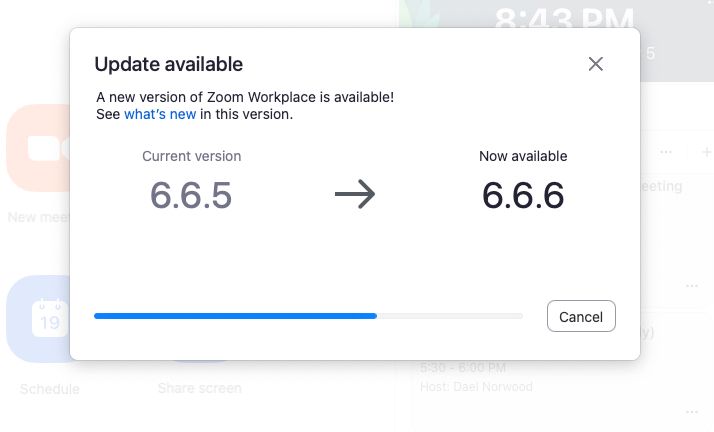Click the Share screen label in background
The height and width of the screenshot is (432, 714).
click(199, 388)
